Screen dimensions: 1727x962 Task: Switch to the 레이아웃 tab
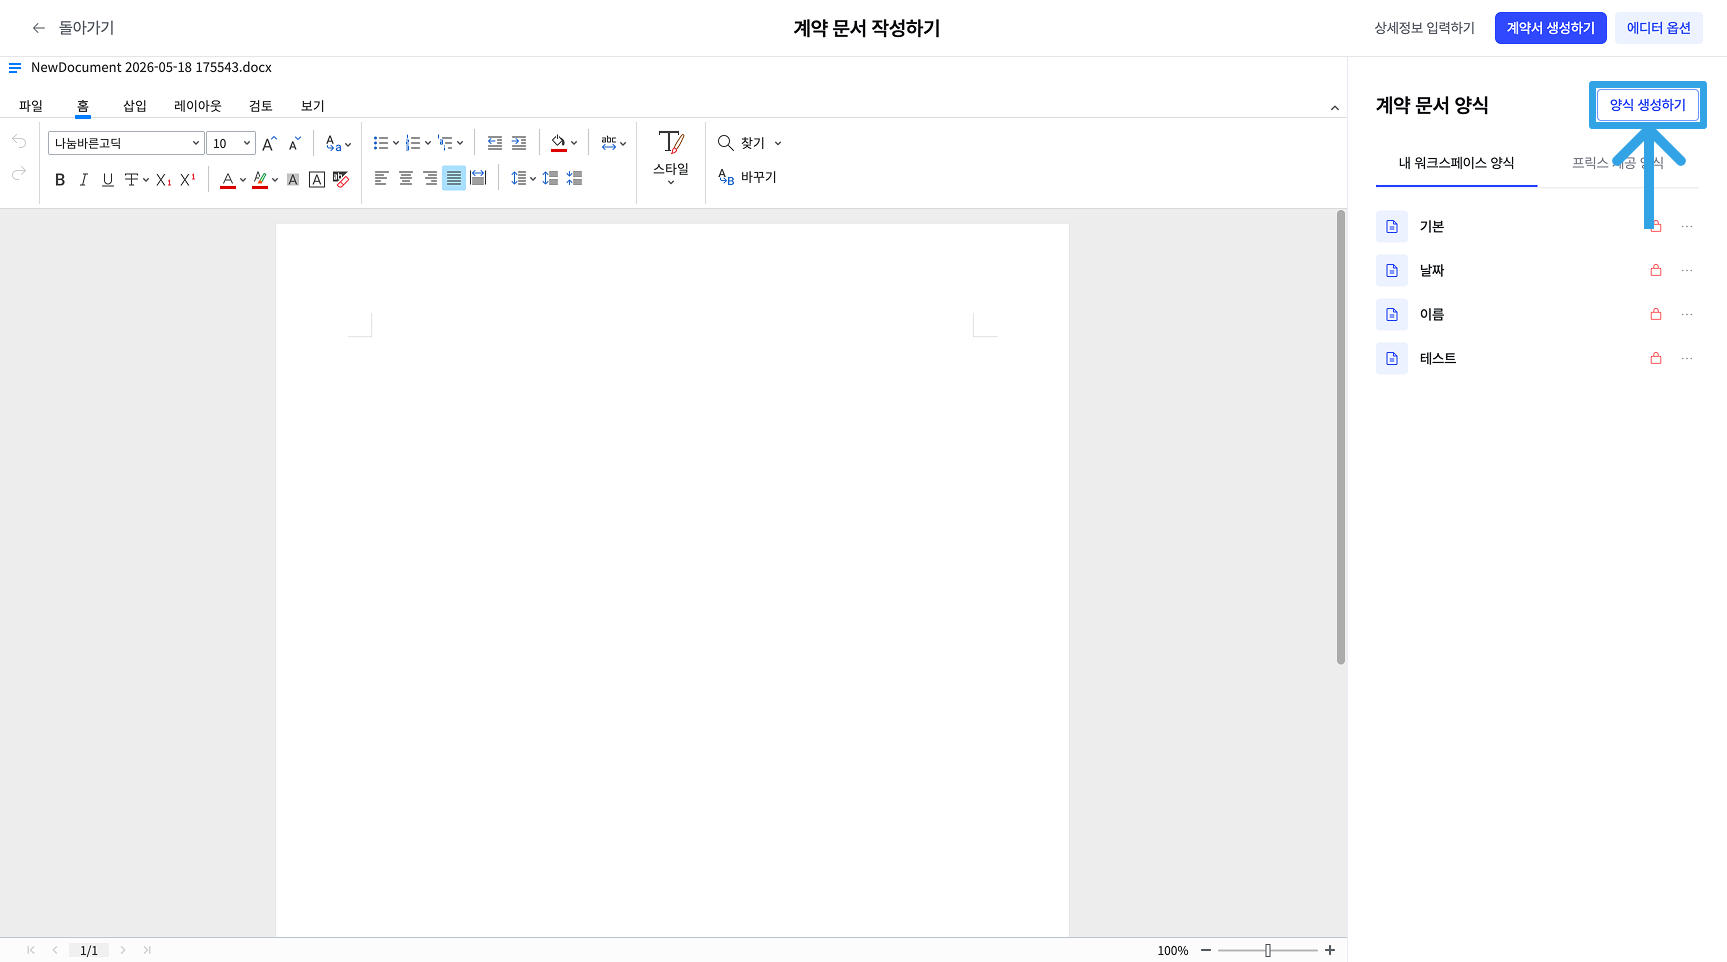pos(198,106)
